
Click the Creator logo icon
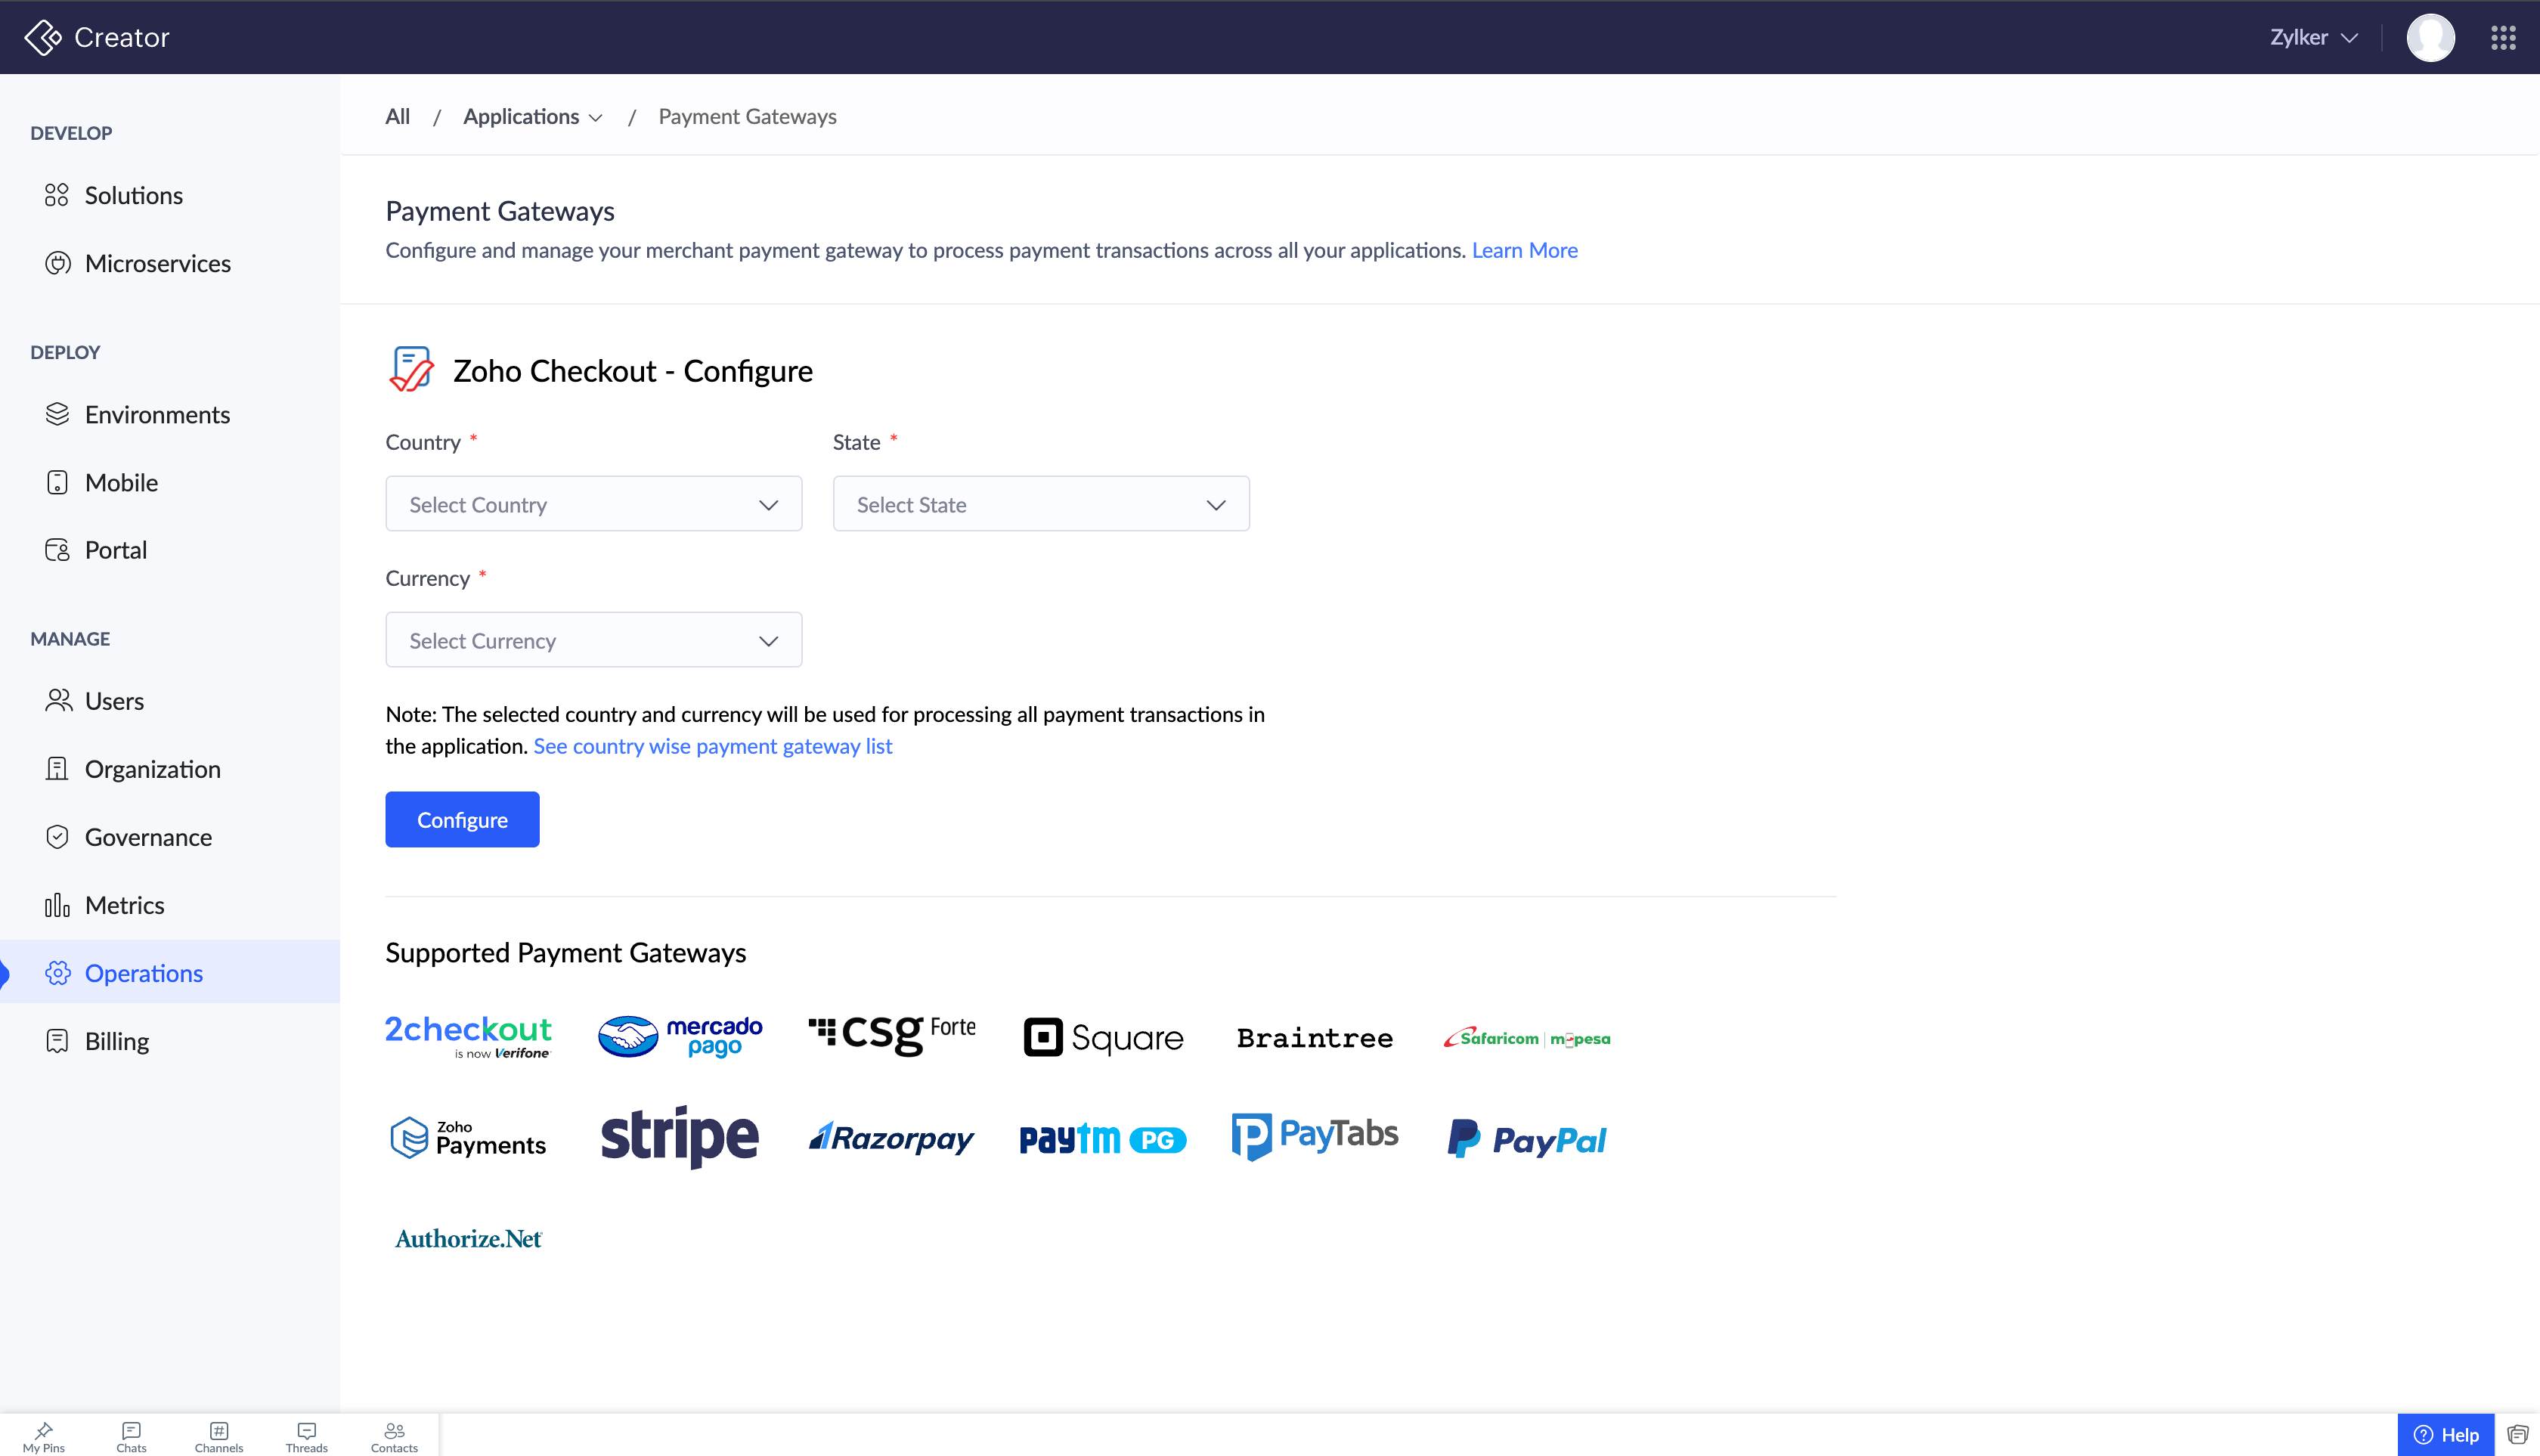tap(42, 37)
